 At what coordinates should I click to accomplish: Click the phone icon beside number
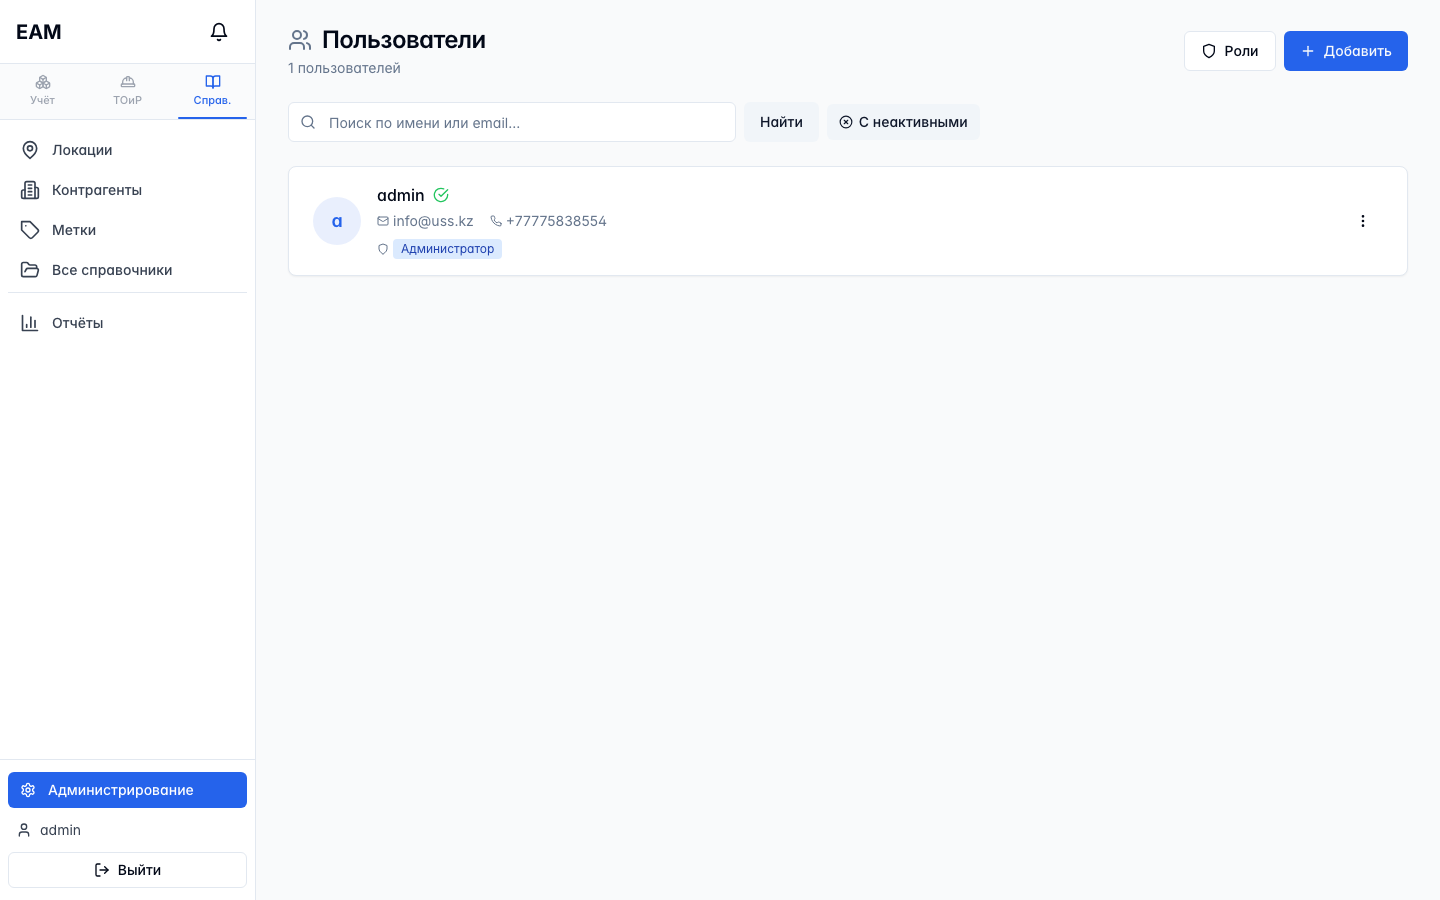click(x=496, y=221)
